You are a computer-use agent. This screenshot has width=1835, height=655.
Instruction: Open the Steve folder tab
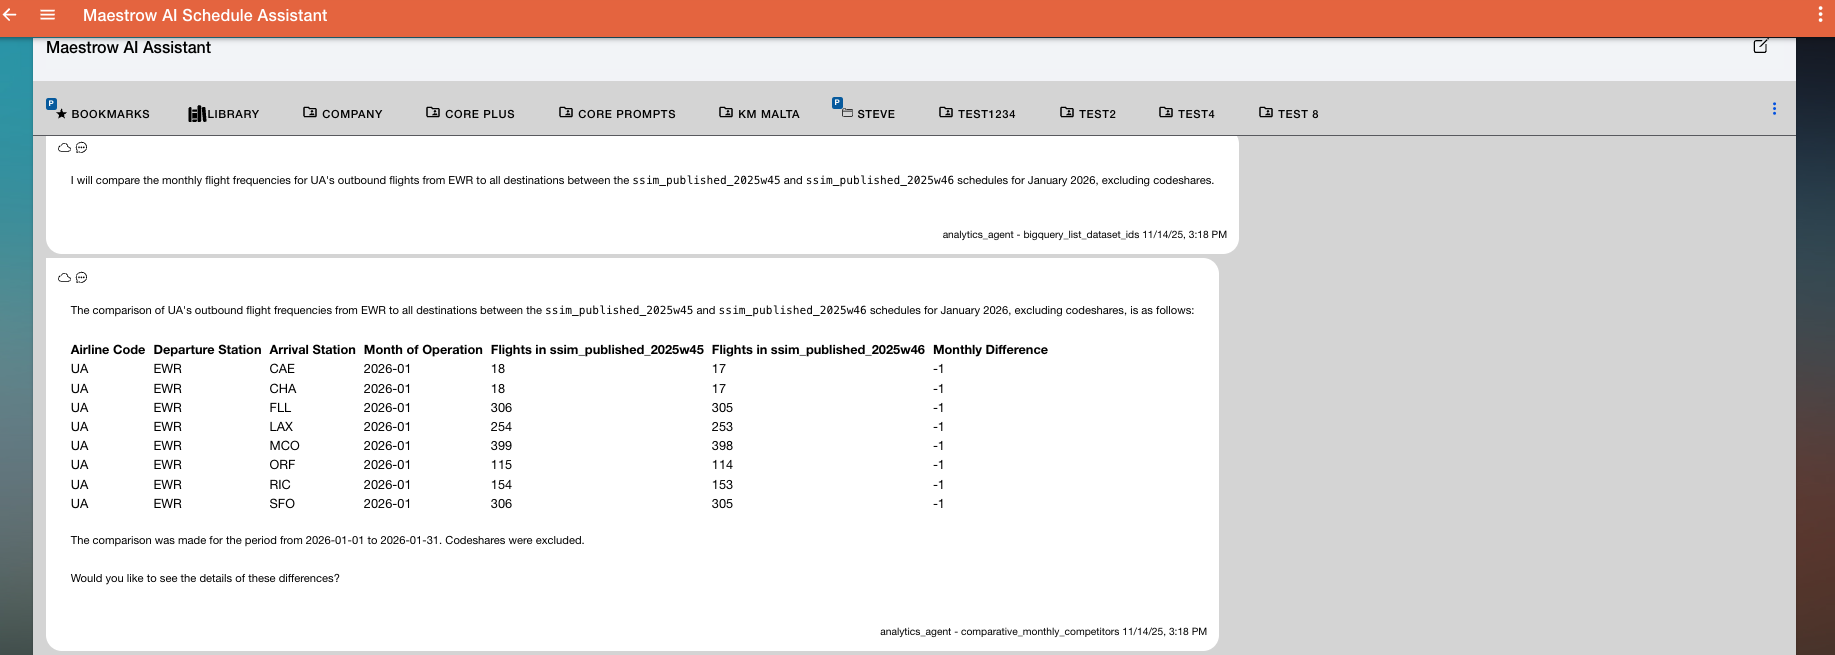click(868, 113)
